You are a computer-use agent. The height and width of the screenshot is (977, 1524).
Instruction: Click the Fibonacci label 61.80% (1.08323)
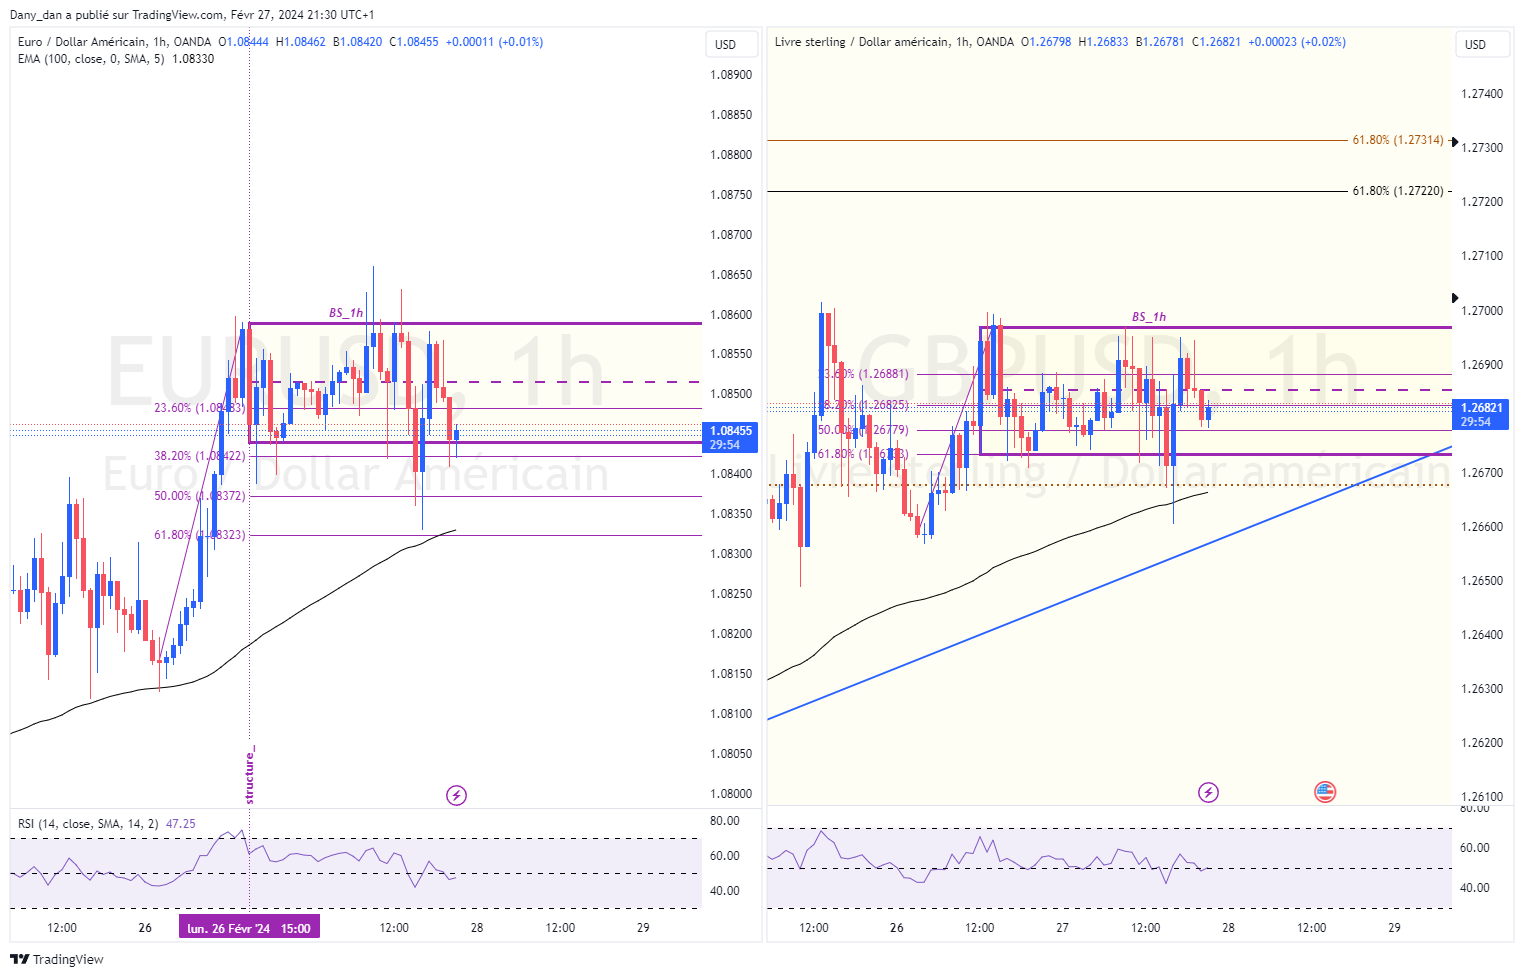click(199, 535)
